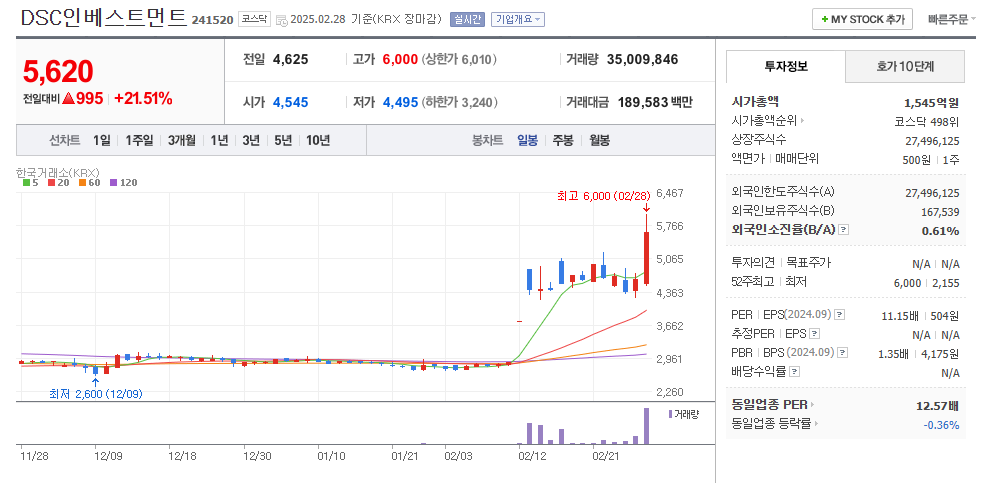Click the plus icon on MY STOCK 추가
Screen dimensions: 991x483
(x=824, y=20)
